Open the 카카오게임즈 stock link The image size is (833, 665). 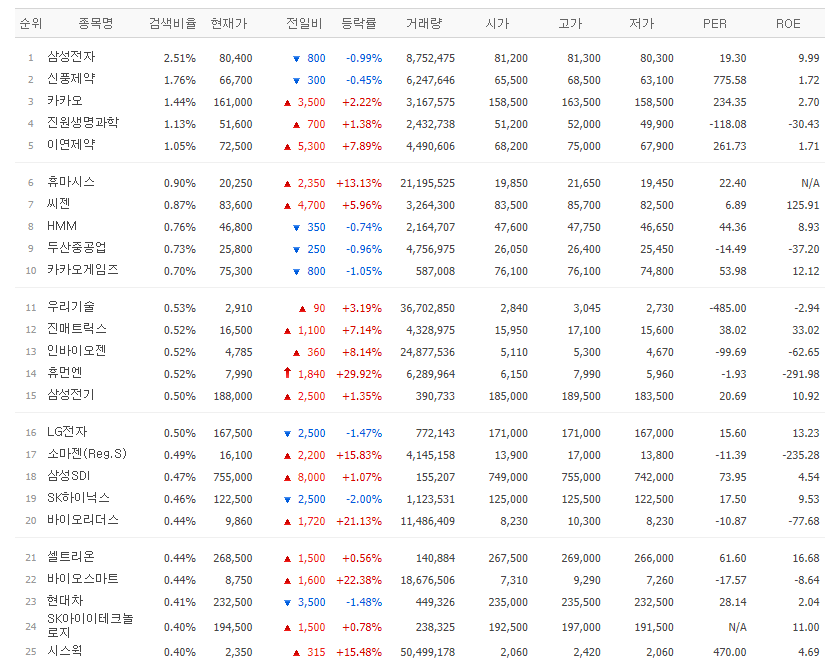coord(83,269)
